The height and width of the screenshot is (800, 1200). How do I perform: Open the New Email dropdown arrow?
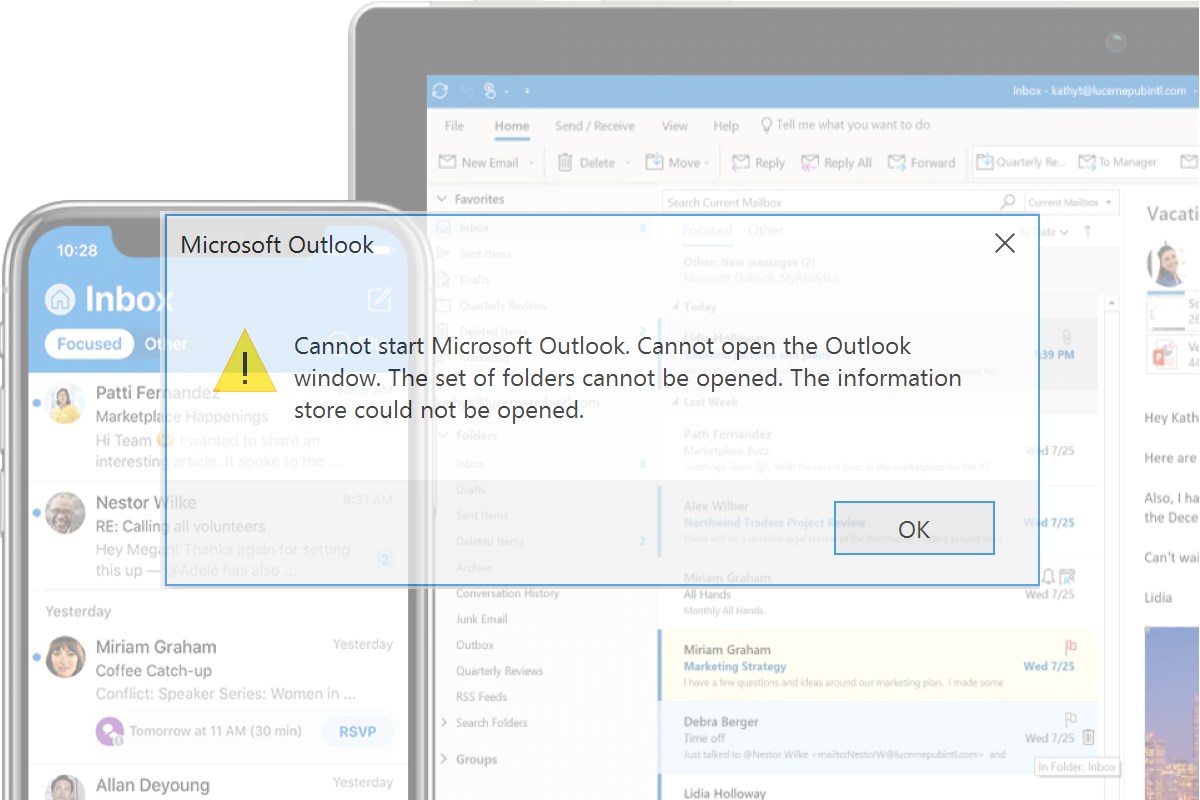[x=531, y=163]
